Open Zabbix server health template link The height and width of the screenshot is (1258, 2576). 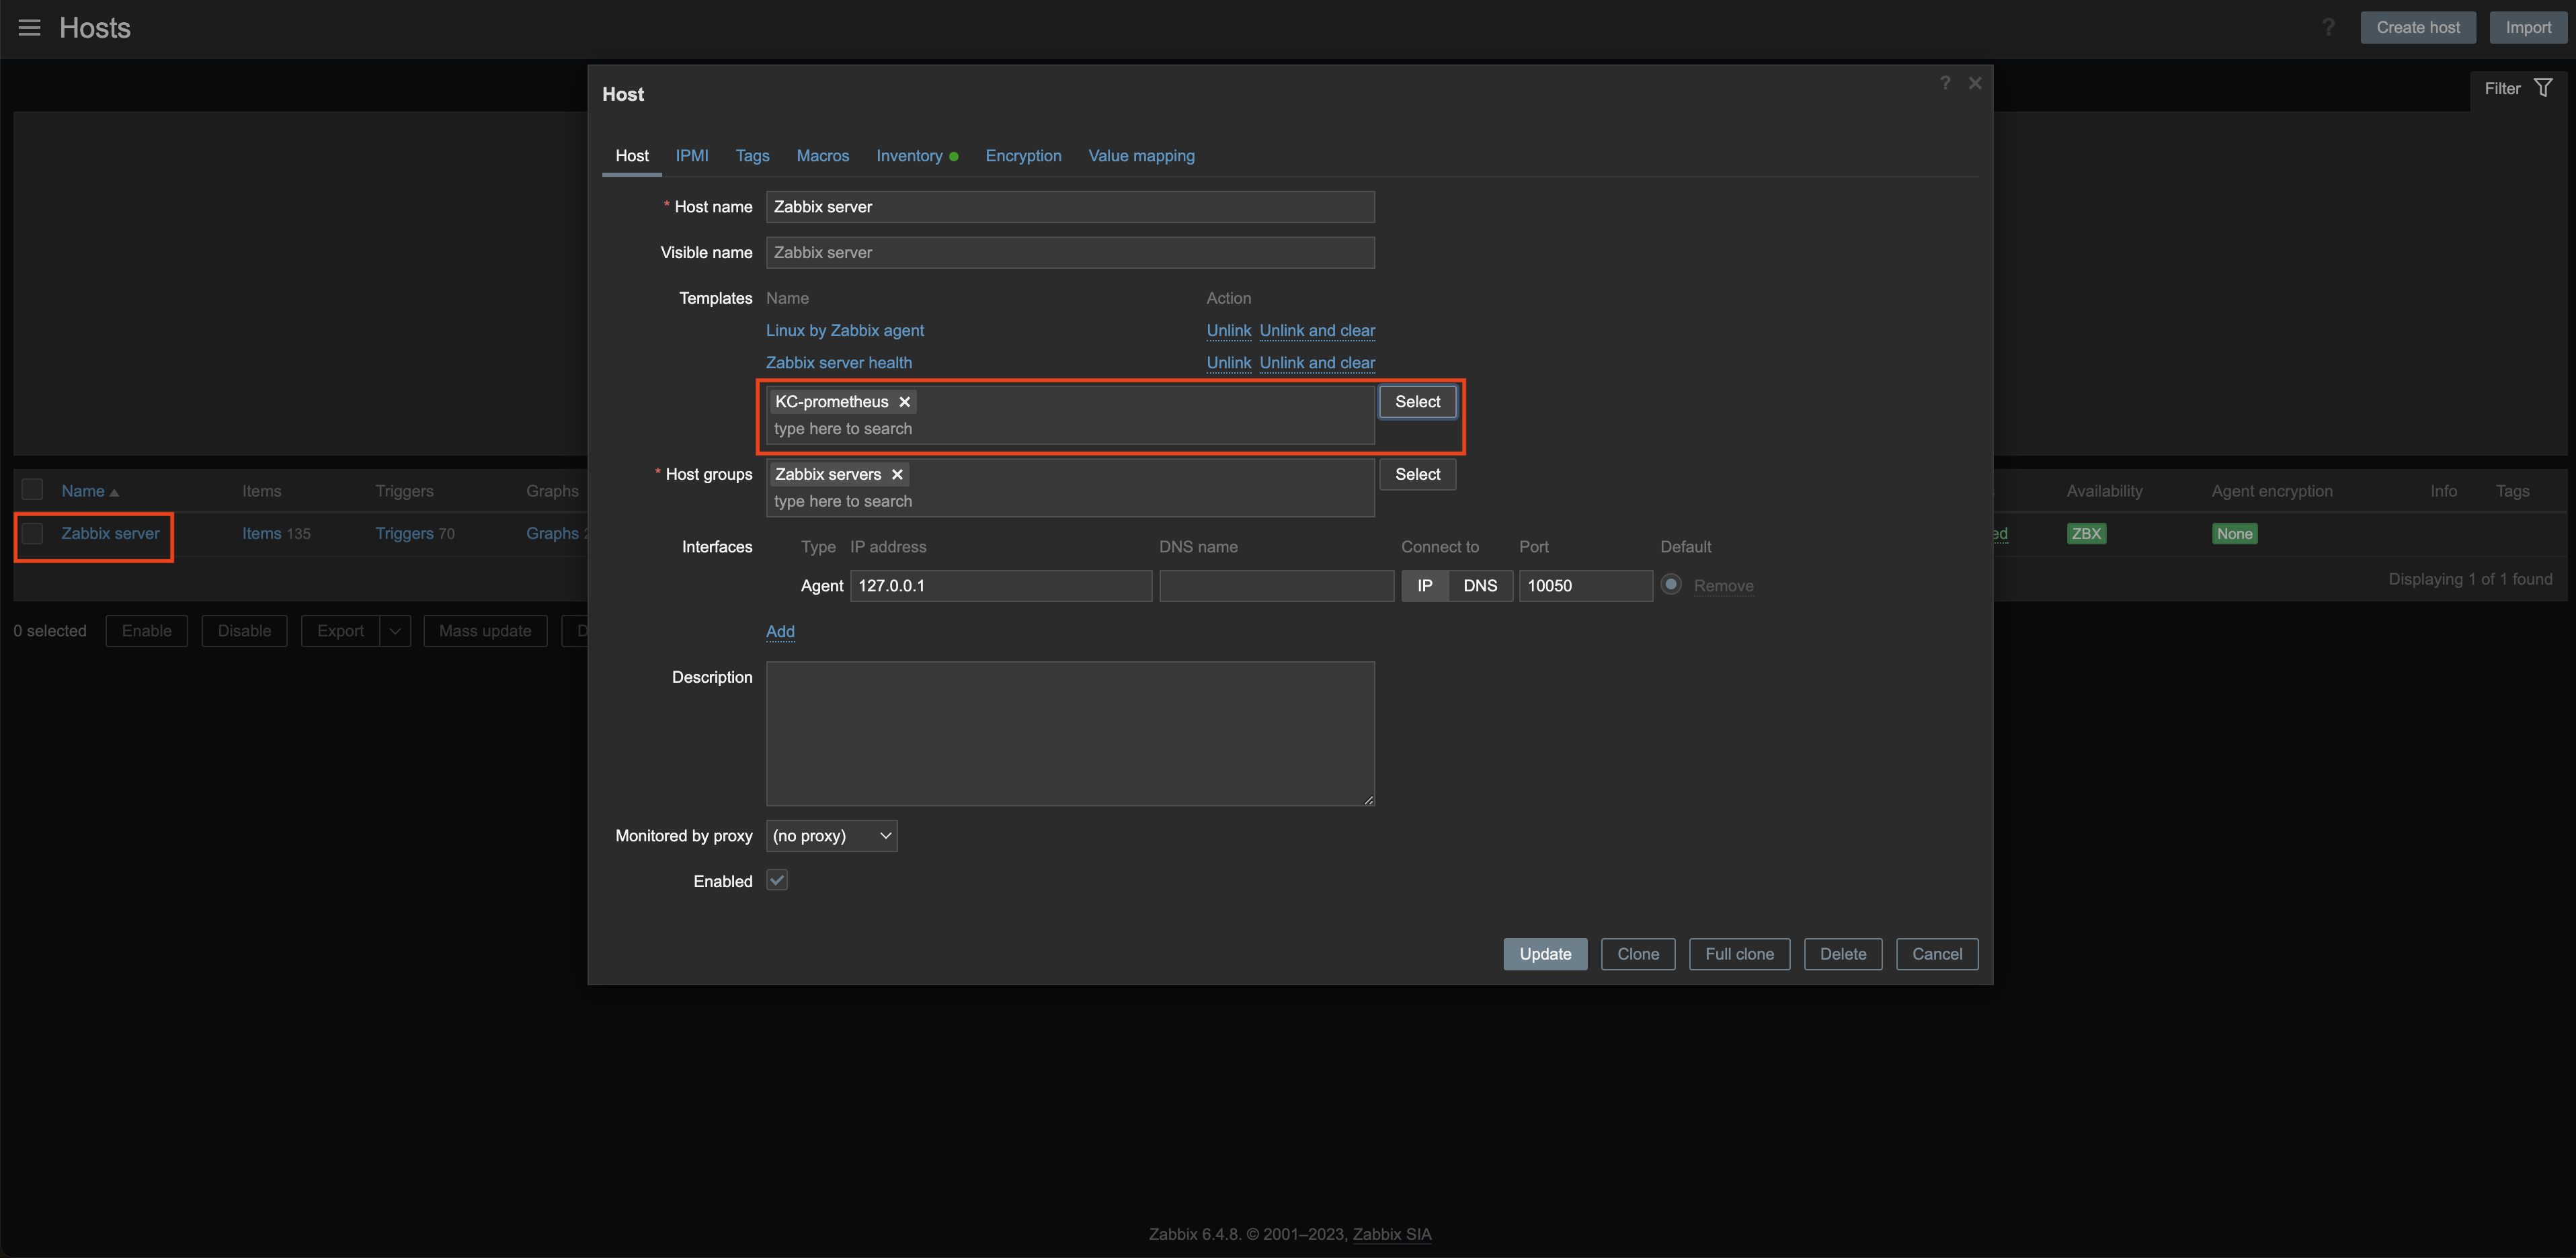839,363
